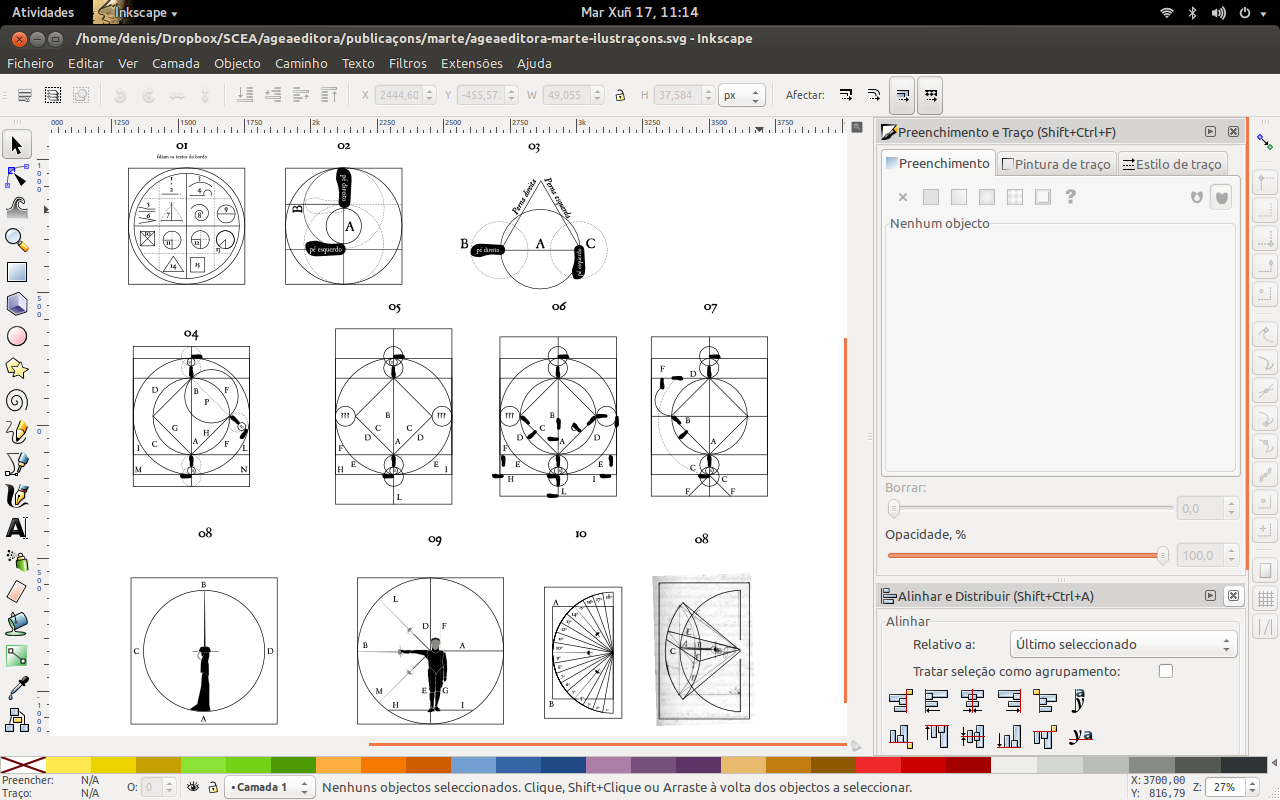Switch to the Estilo de traço tab
Image resolution: width=1280 pixels, height=800 pixels.
pyautogui.click(x=1172, y=164)
